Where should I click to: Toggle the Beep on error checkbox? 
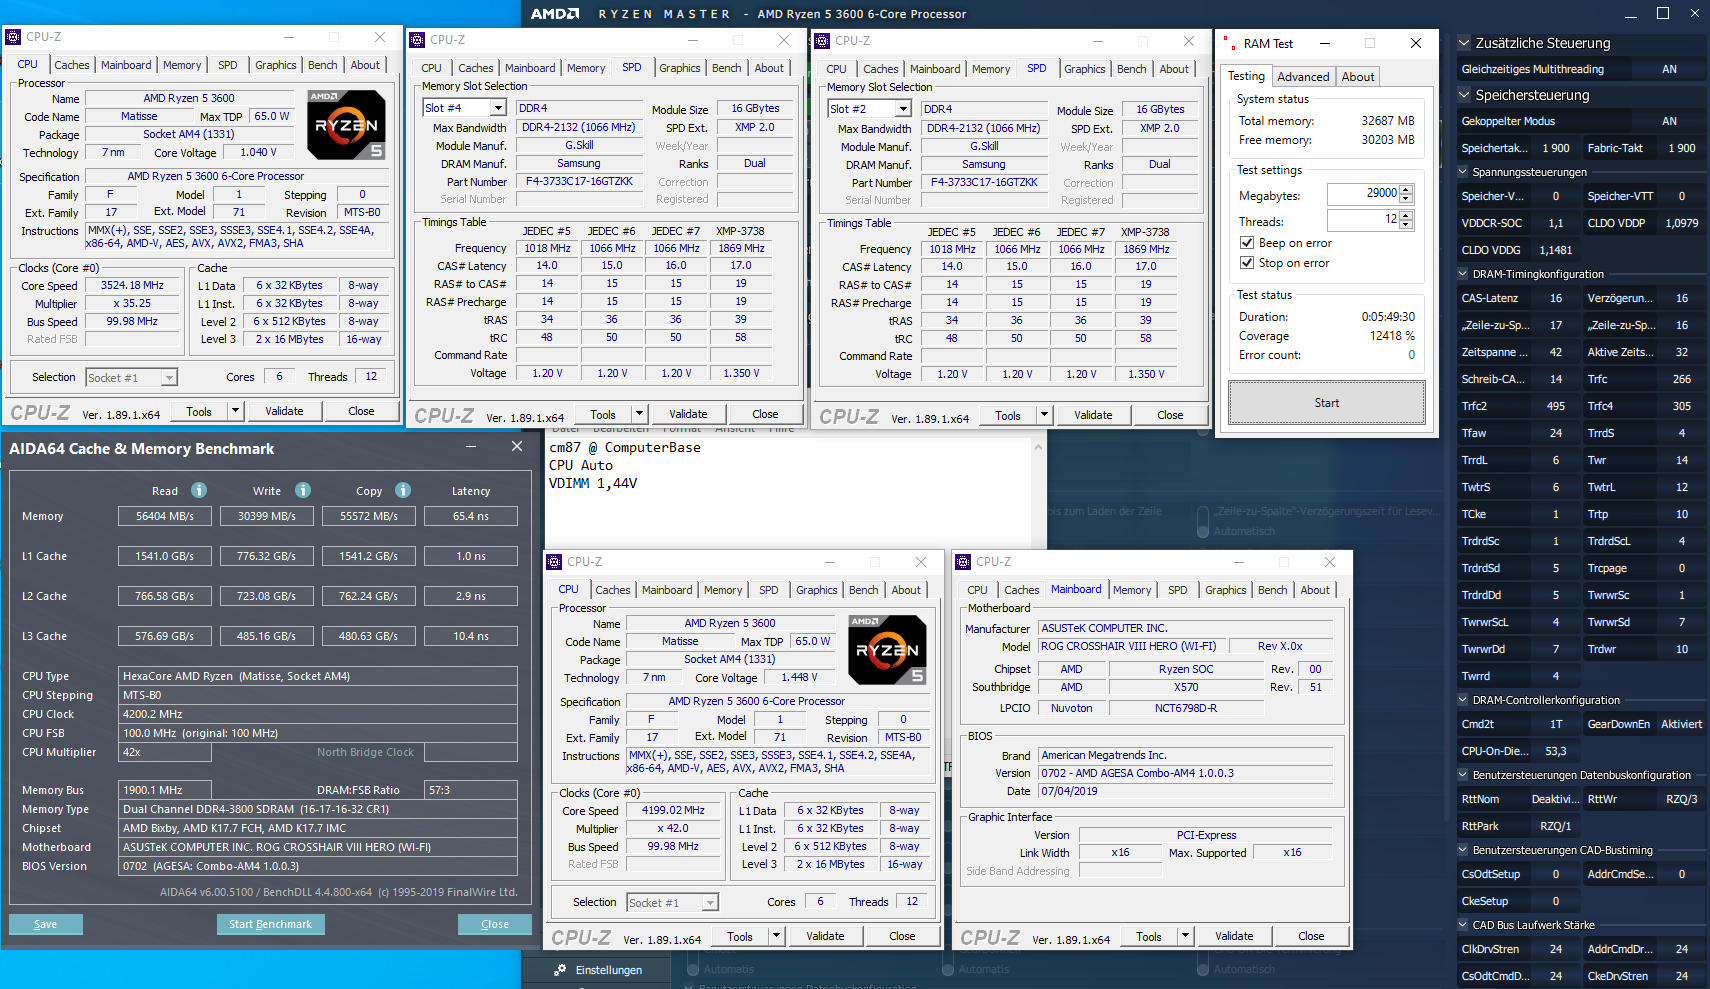(x=1247, y=243)
